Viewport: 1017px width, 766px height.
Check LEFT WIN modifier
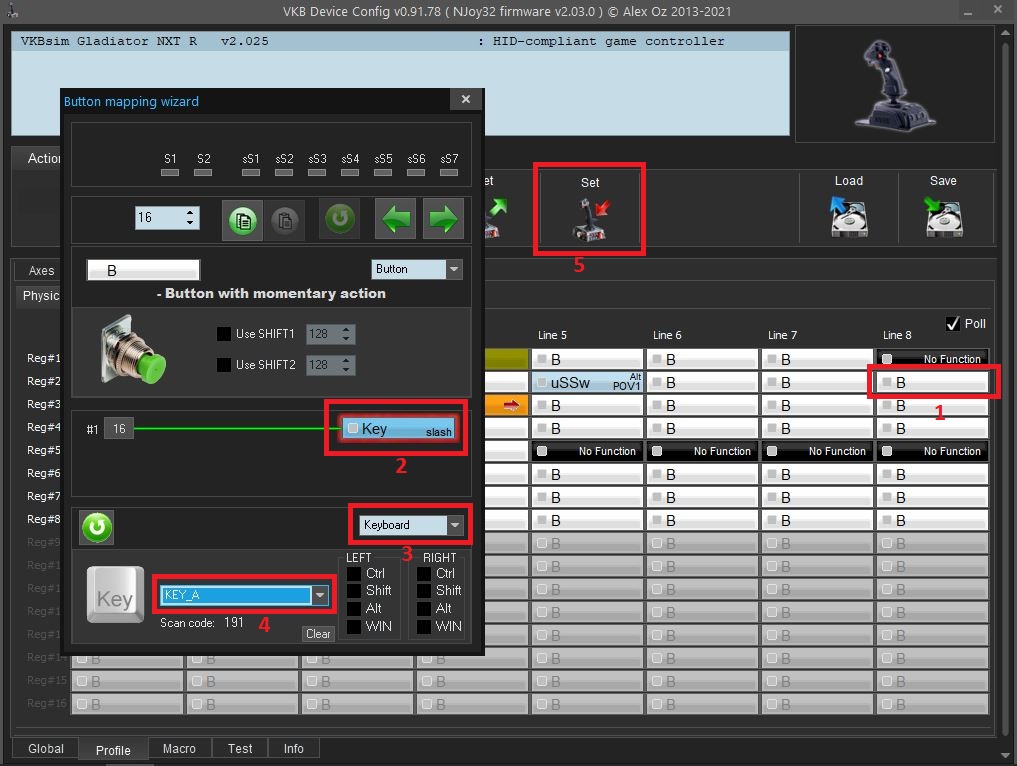(354, 626)
